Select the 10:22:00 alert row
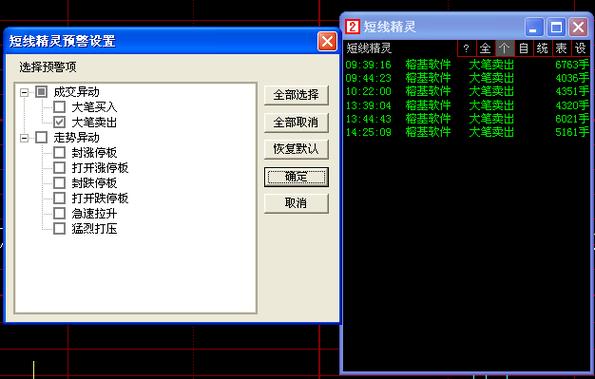This screenshot has height=379, width=595. pyautogui.click(x=467, y=91)
